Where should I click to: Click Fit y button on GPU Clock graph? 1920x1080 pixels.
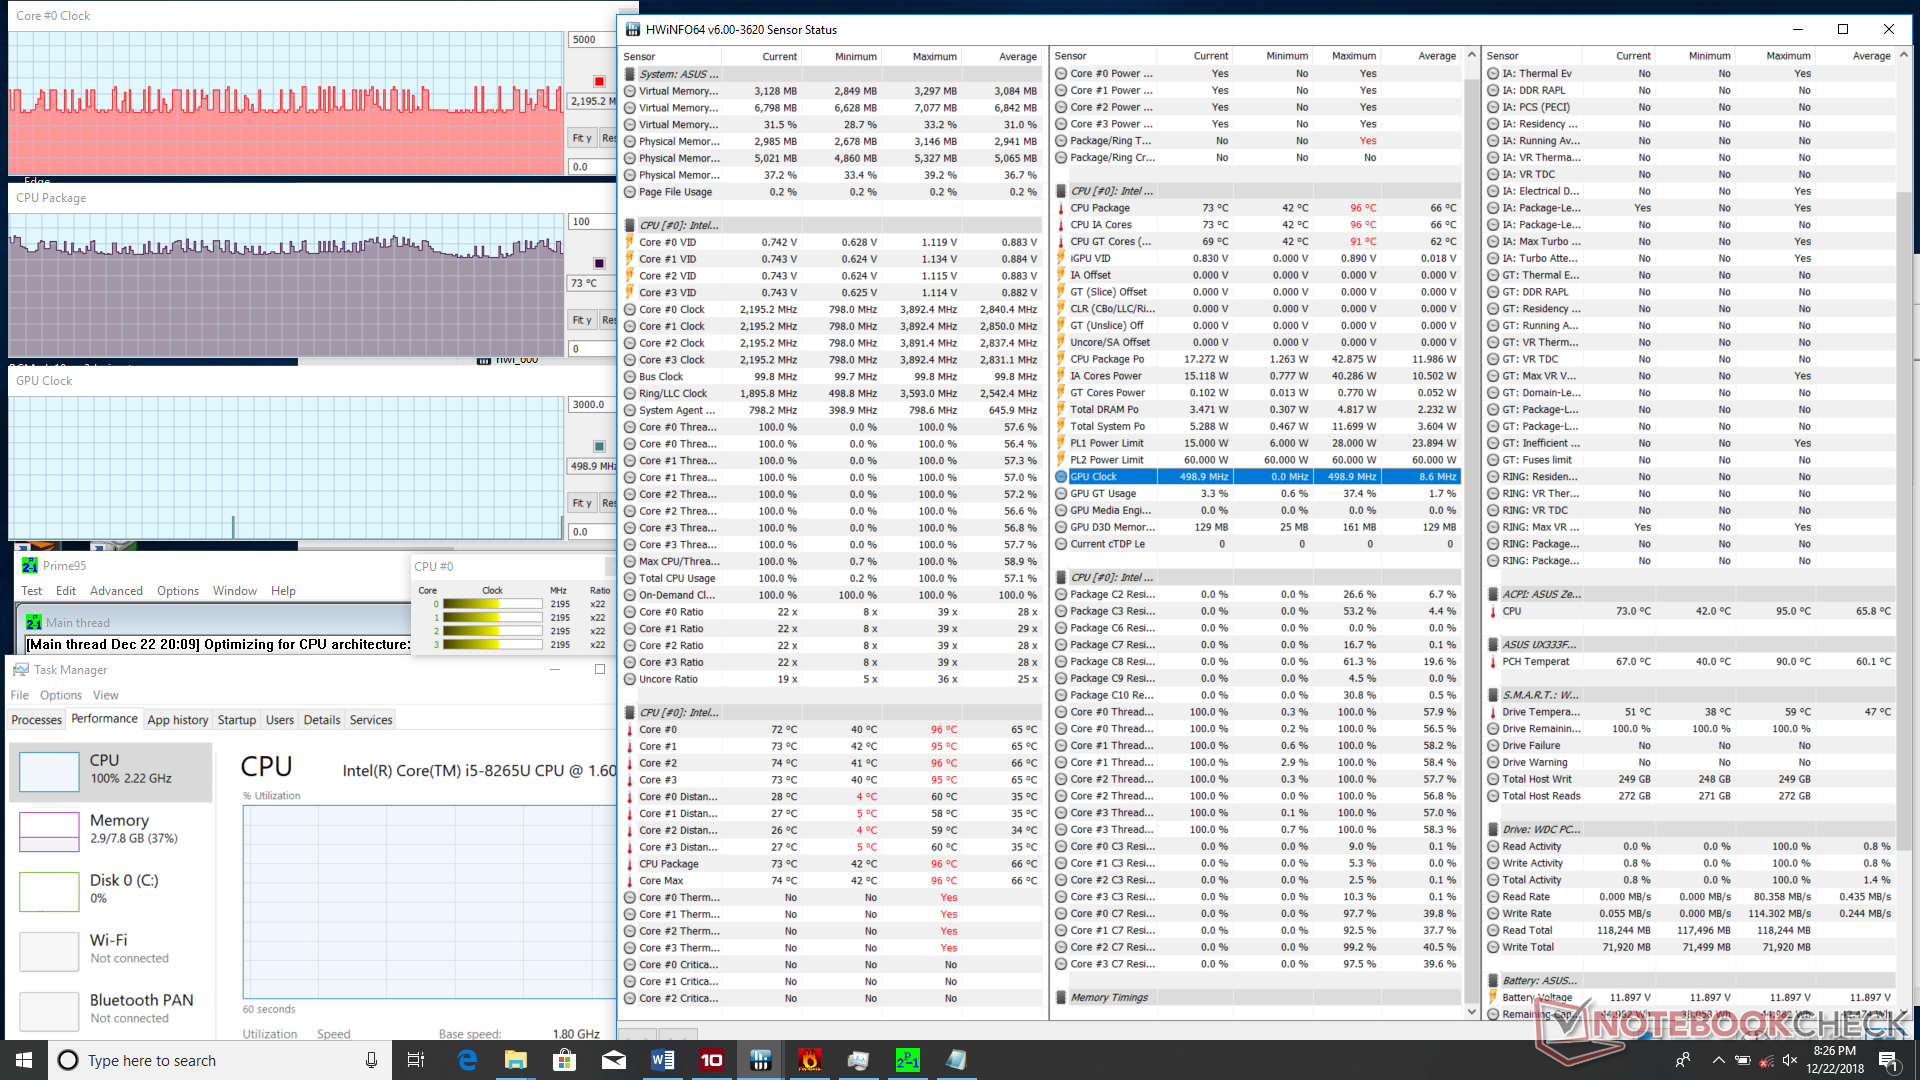click(582, 503)
